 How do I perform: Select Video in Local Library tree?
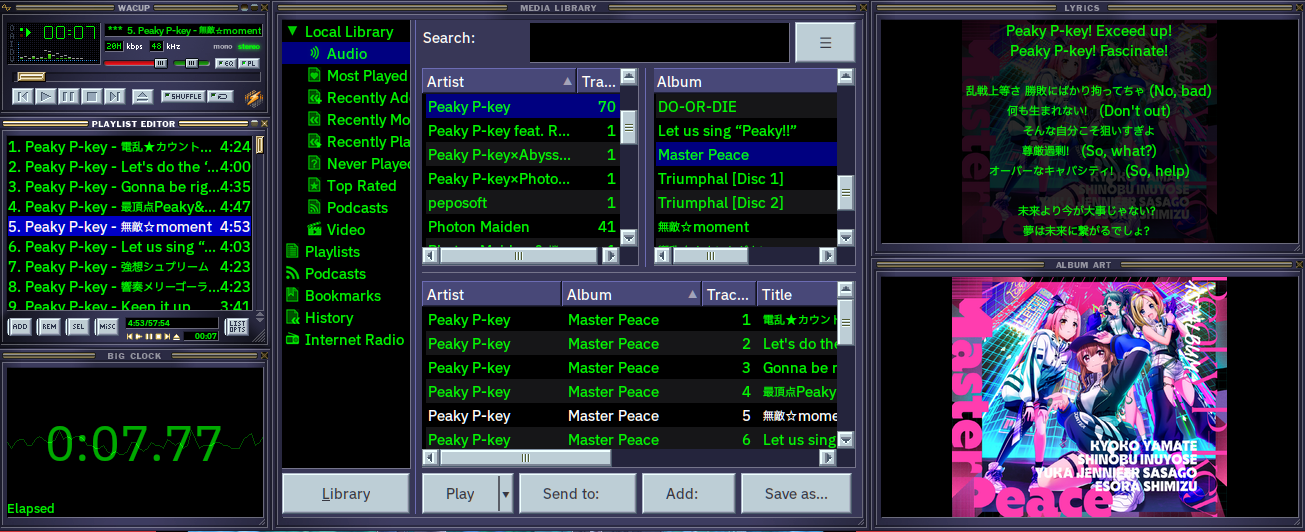point(346,230)
